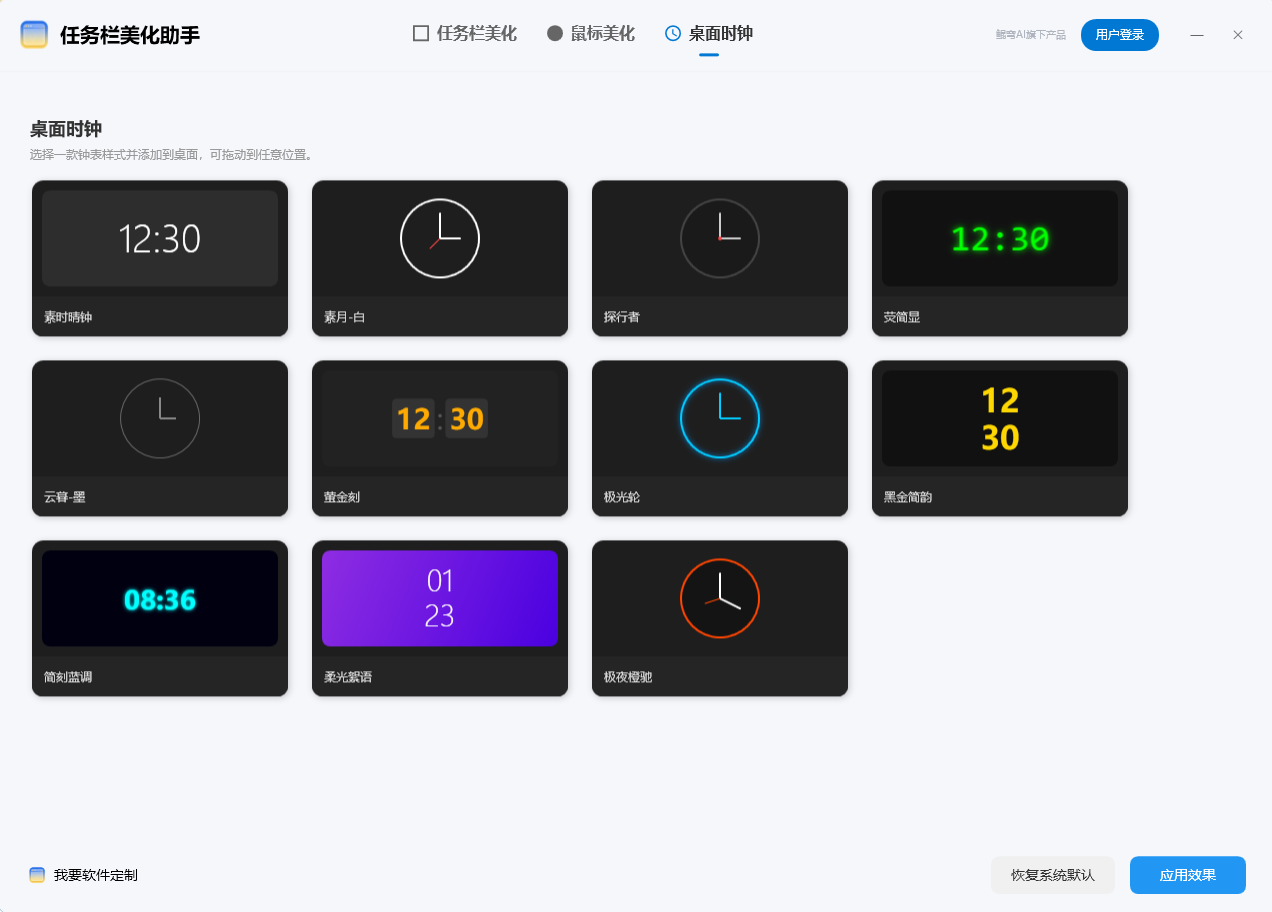The width and height of the screenshot is (1272, 912).
Task: Select the 萤金刻 flip clock style
Action: coord(440,438)
